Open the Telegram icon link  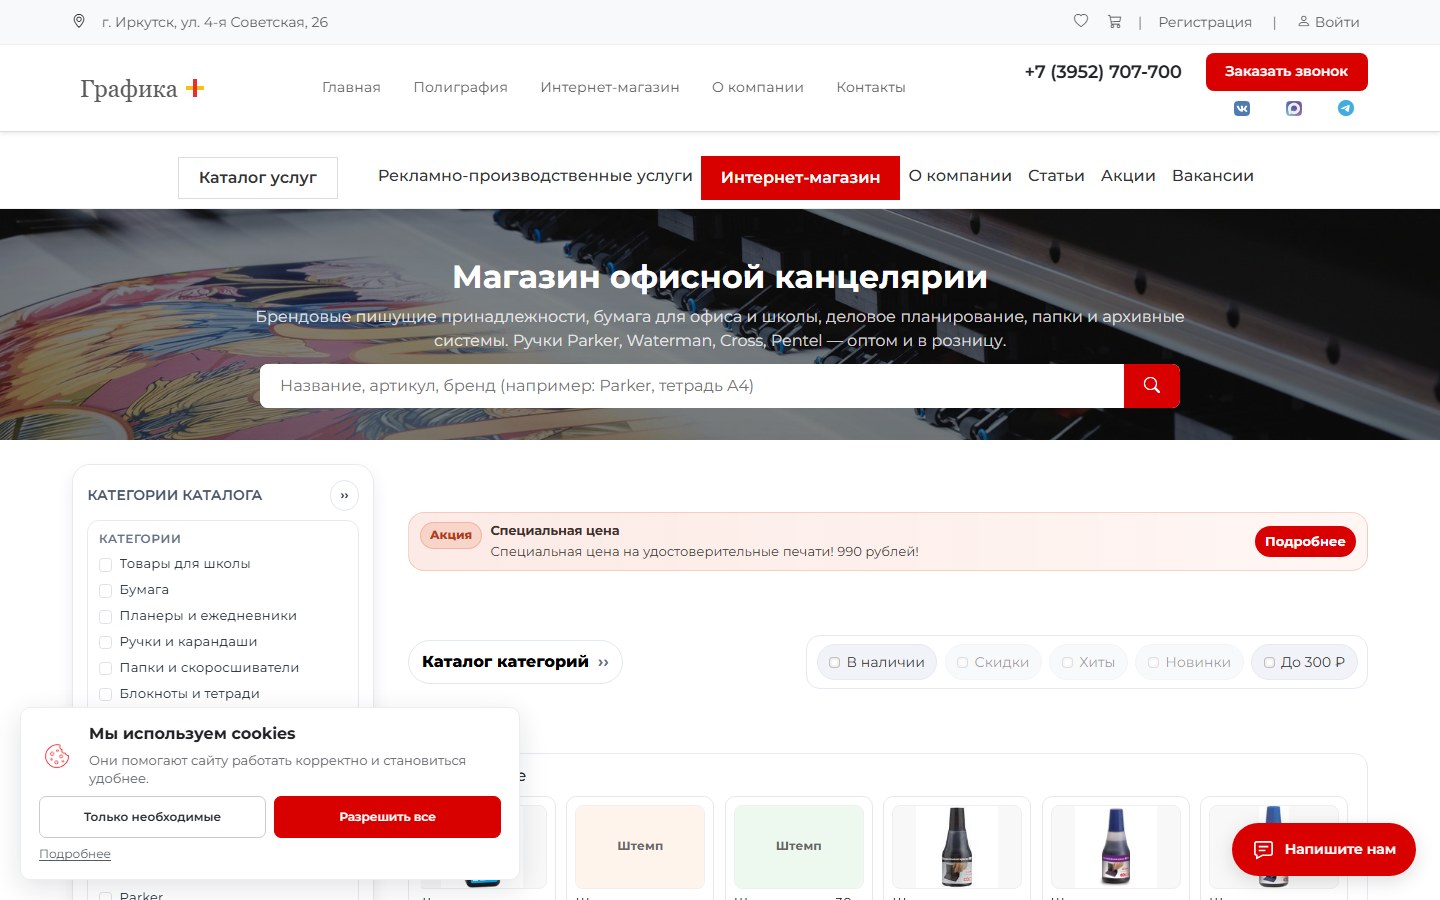[x=1346, y=108]
